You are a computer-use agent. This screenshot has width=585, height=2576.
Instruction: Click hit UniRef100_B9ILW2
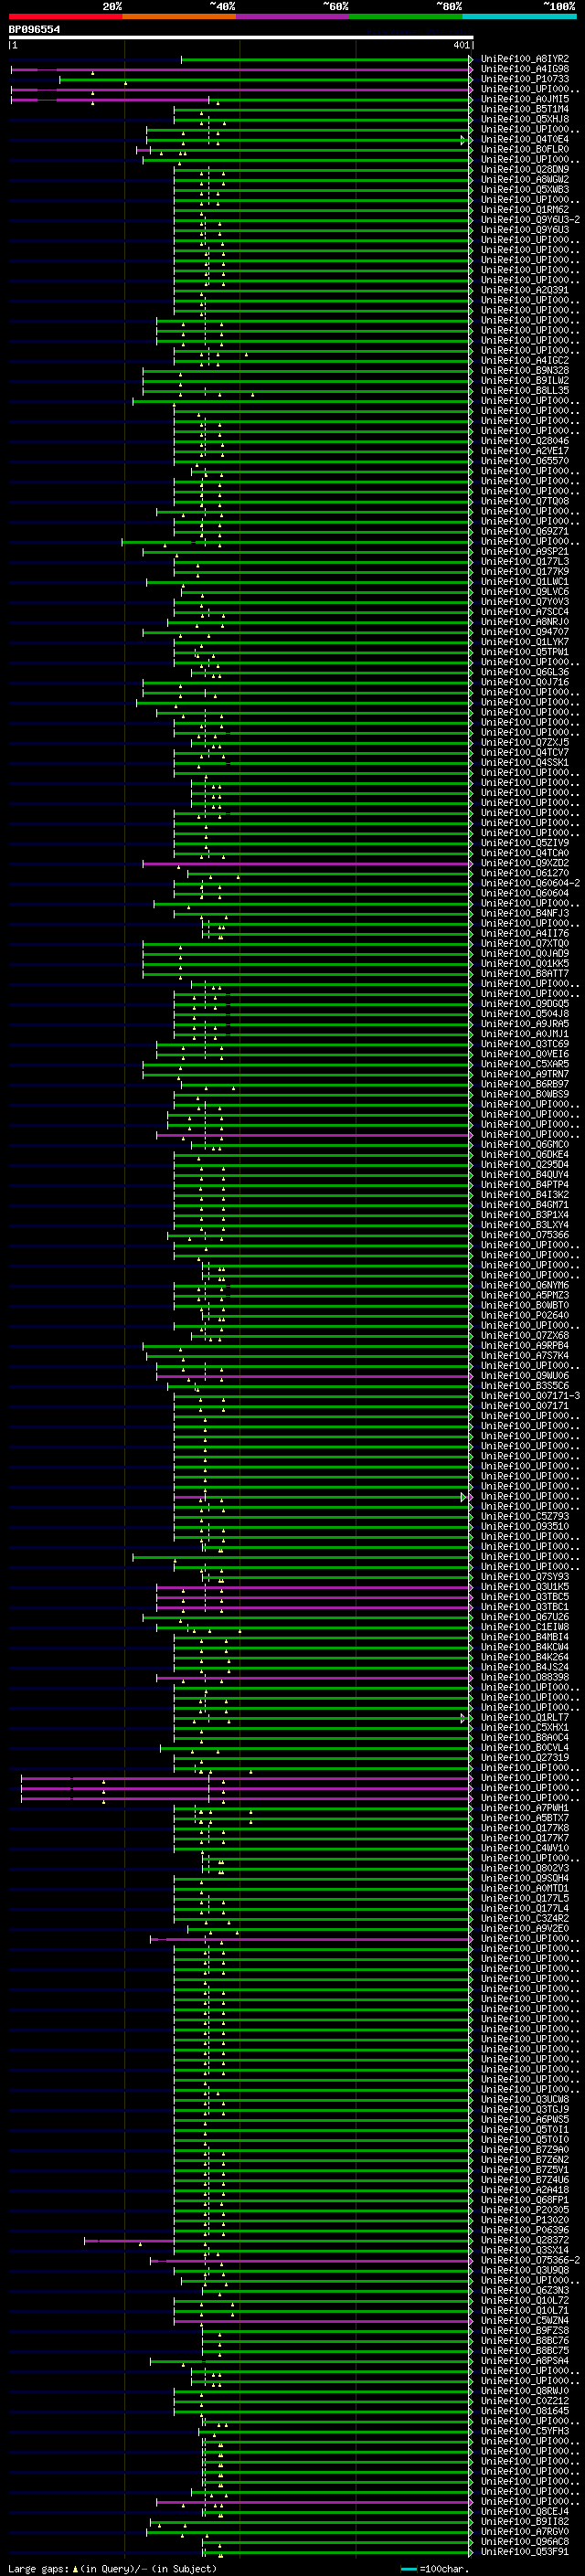tap(524, 380)
